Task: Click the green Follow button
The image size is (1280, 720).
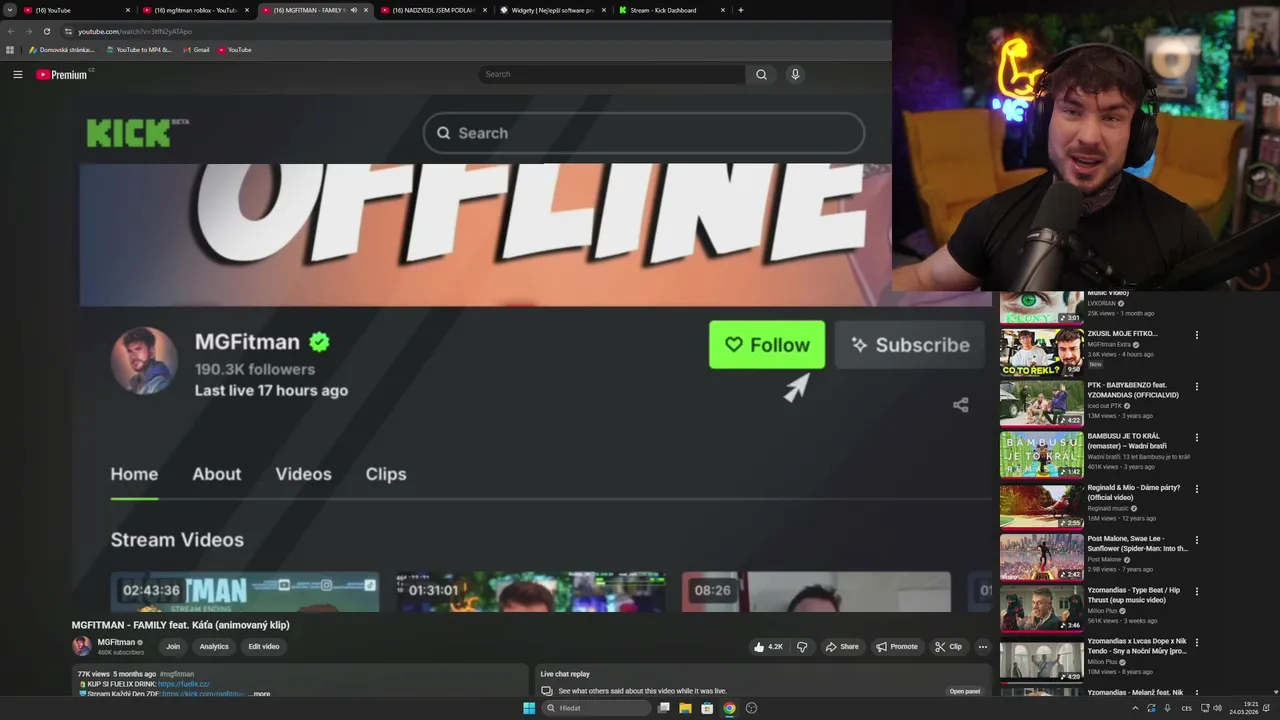Action: pyautogui.click(x=767, y=345)
